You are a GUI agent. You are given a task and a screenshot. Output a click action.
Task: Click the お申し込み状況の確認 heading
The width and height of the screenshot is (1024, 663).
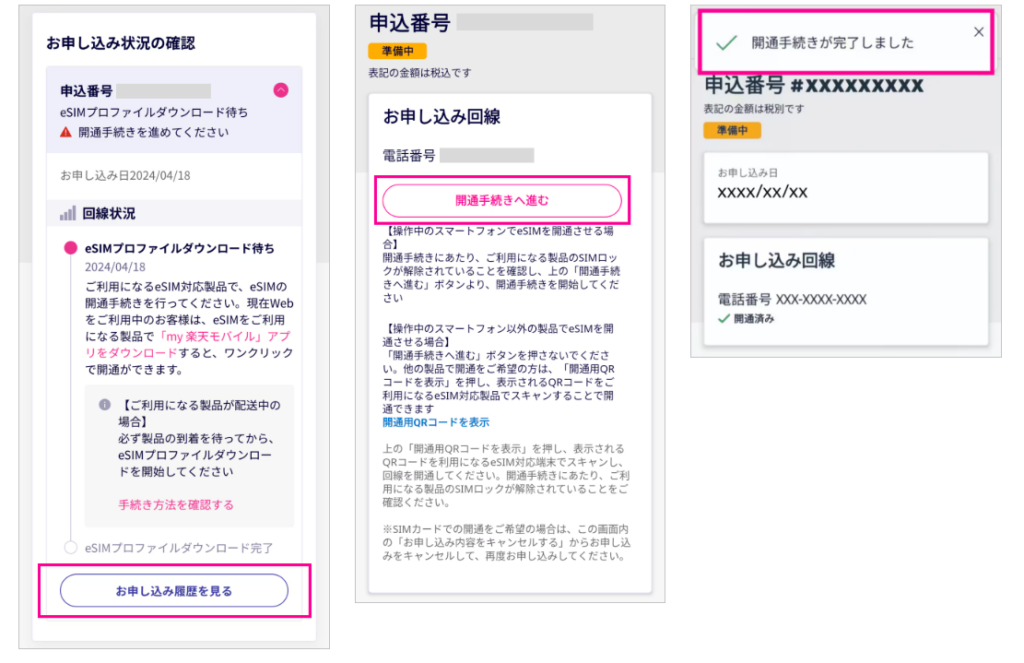120,43
